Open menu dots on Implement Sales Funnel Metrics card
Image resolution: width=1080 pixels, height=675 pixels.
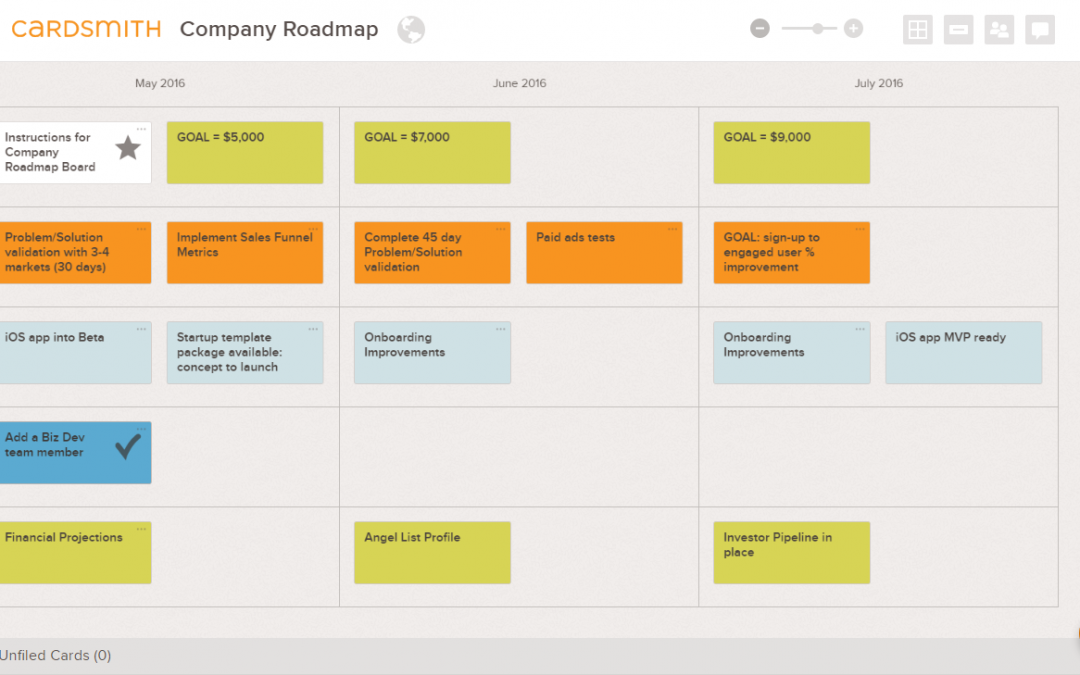coord(313,229)
